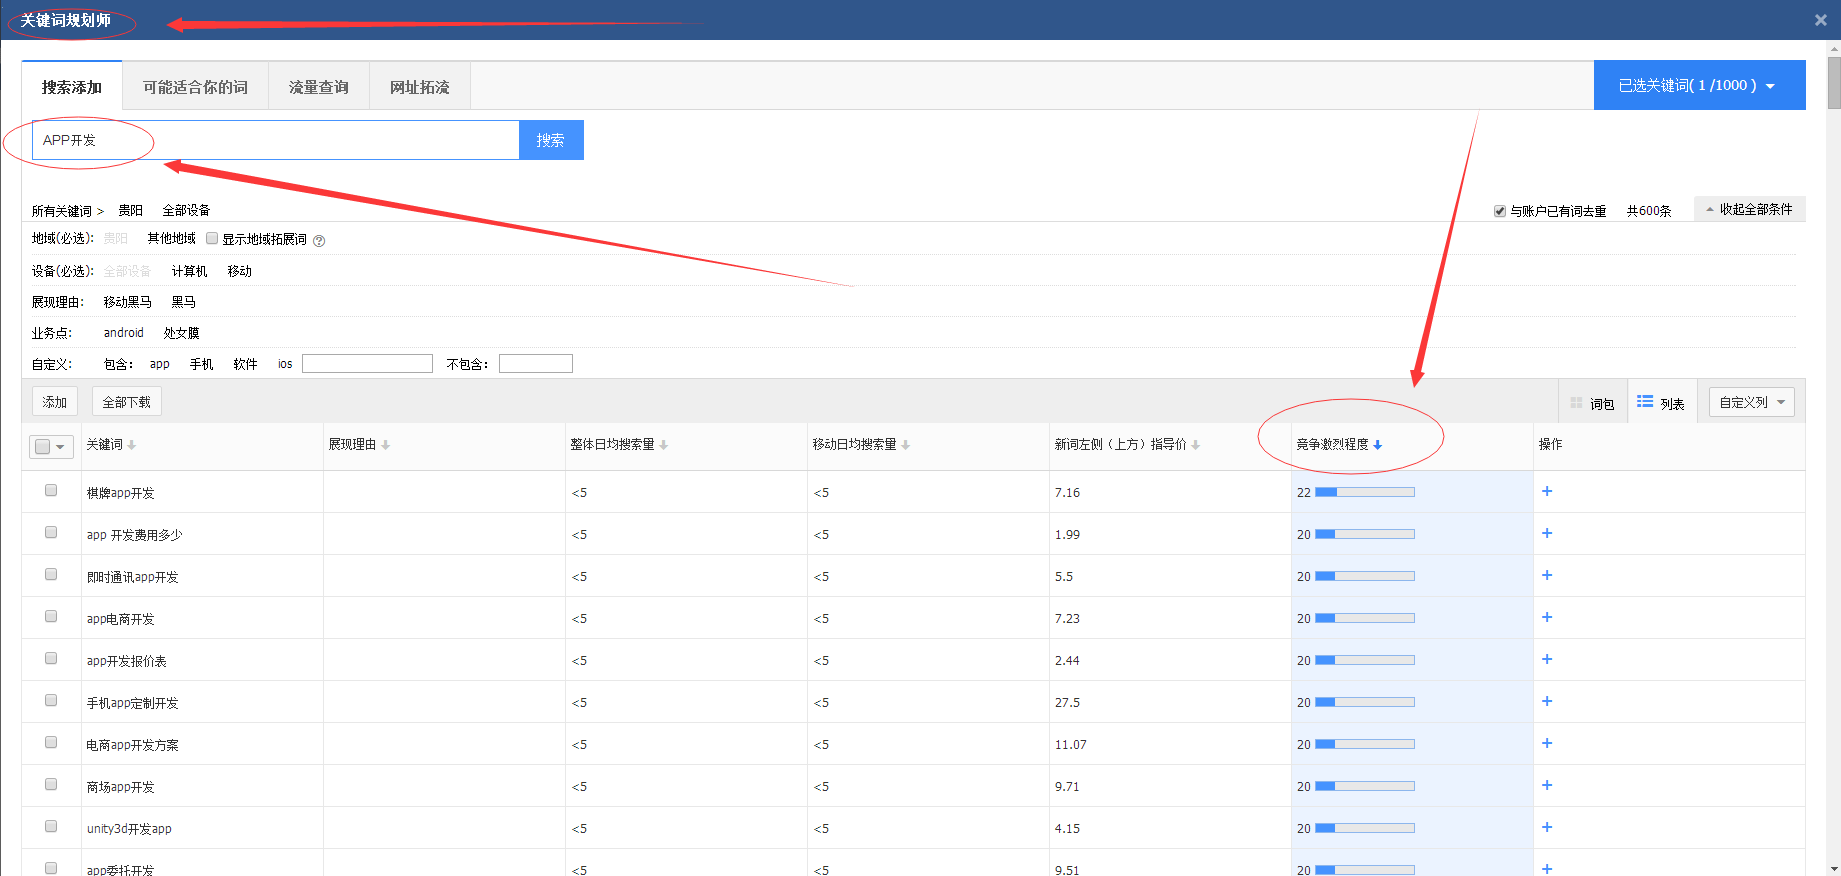Tick checkbox for 即时通讯app开发 row

tap(51, 574)
